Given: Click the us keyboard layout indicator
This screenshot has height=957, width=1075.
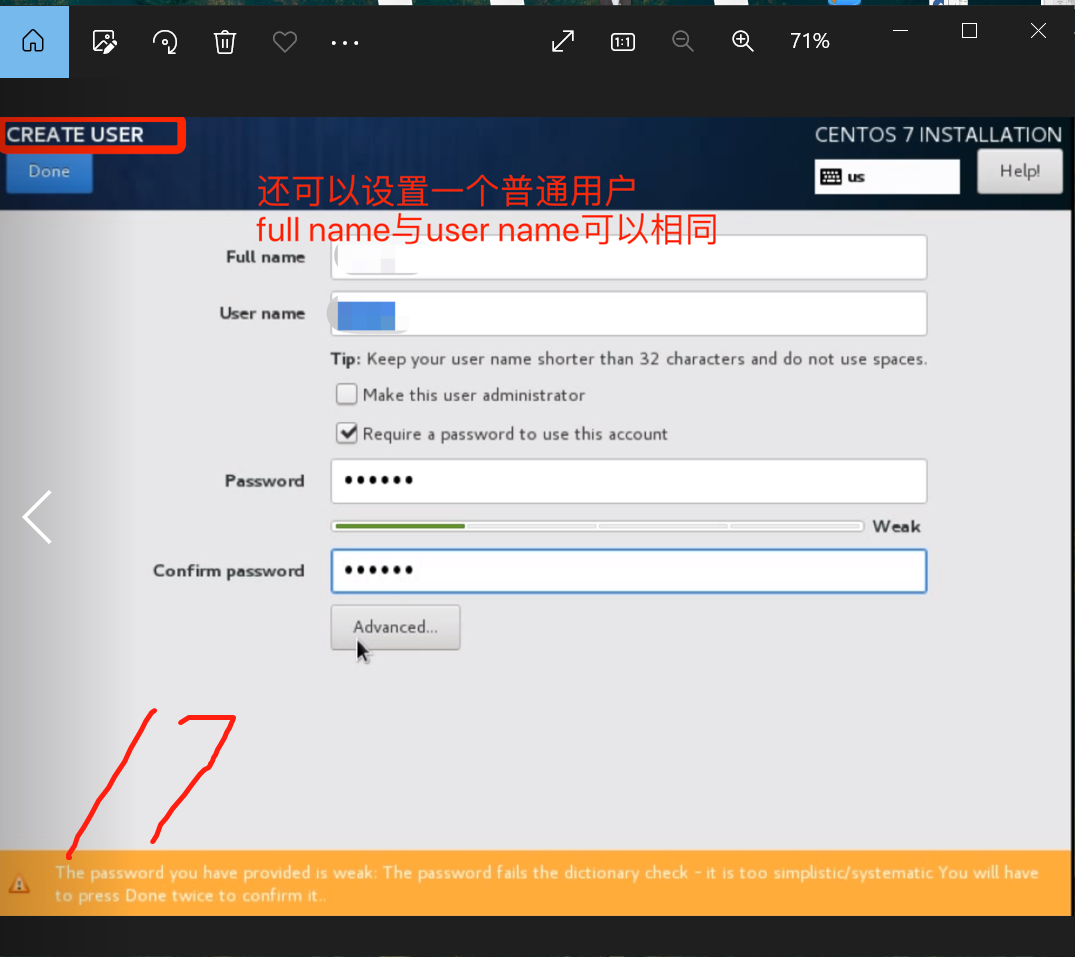Looking at the screenshot, I should point(886,177).
